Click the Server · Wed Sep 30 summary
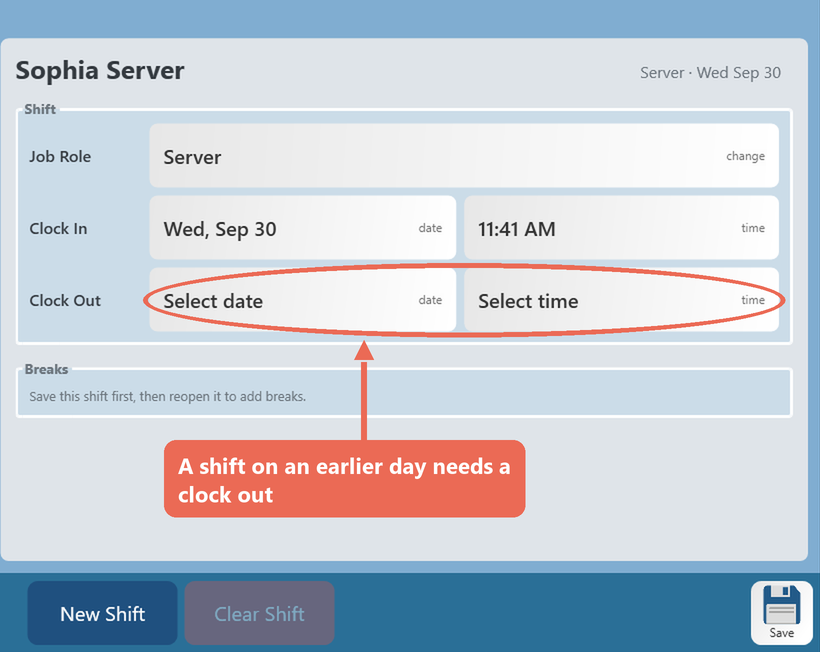This screenshot has width=820, height=652. (x=710, y=73)
